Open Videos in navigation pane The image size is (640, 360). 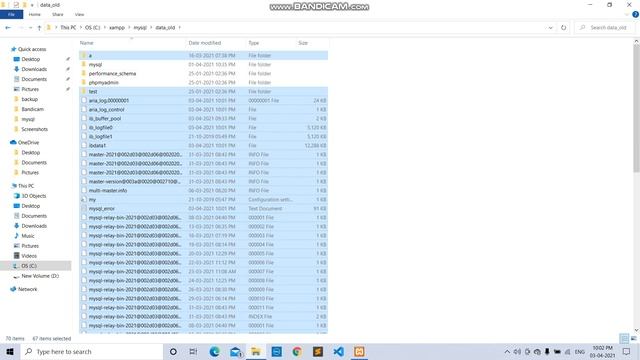click(29, 256)
